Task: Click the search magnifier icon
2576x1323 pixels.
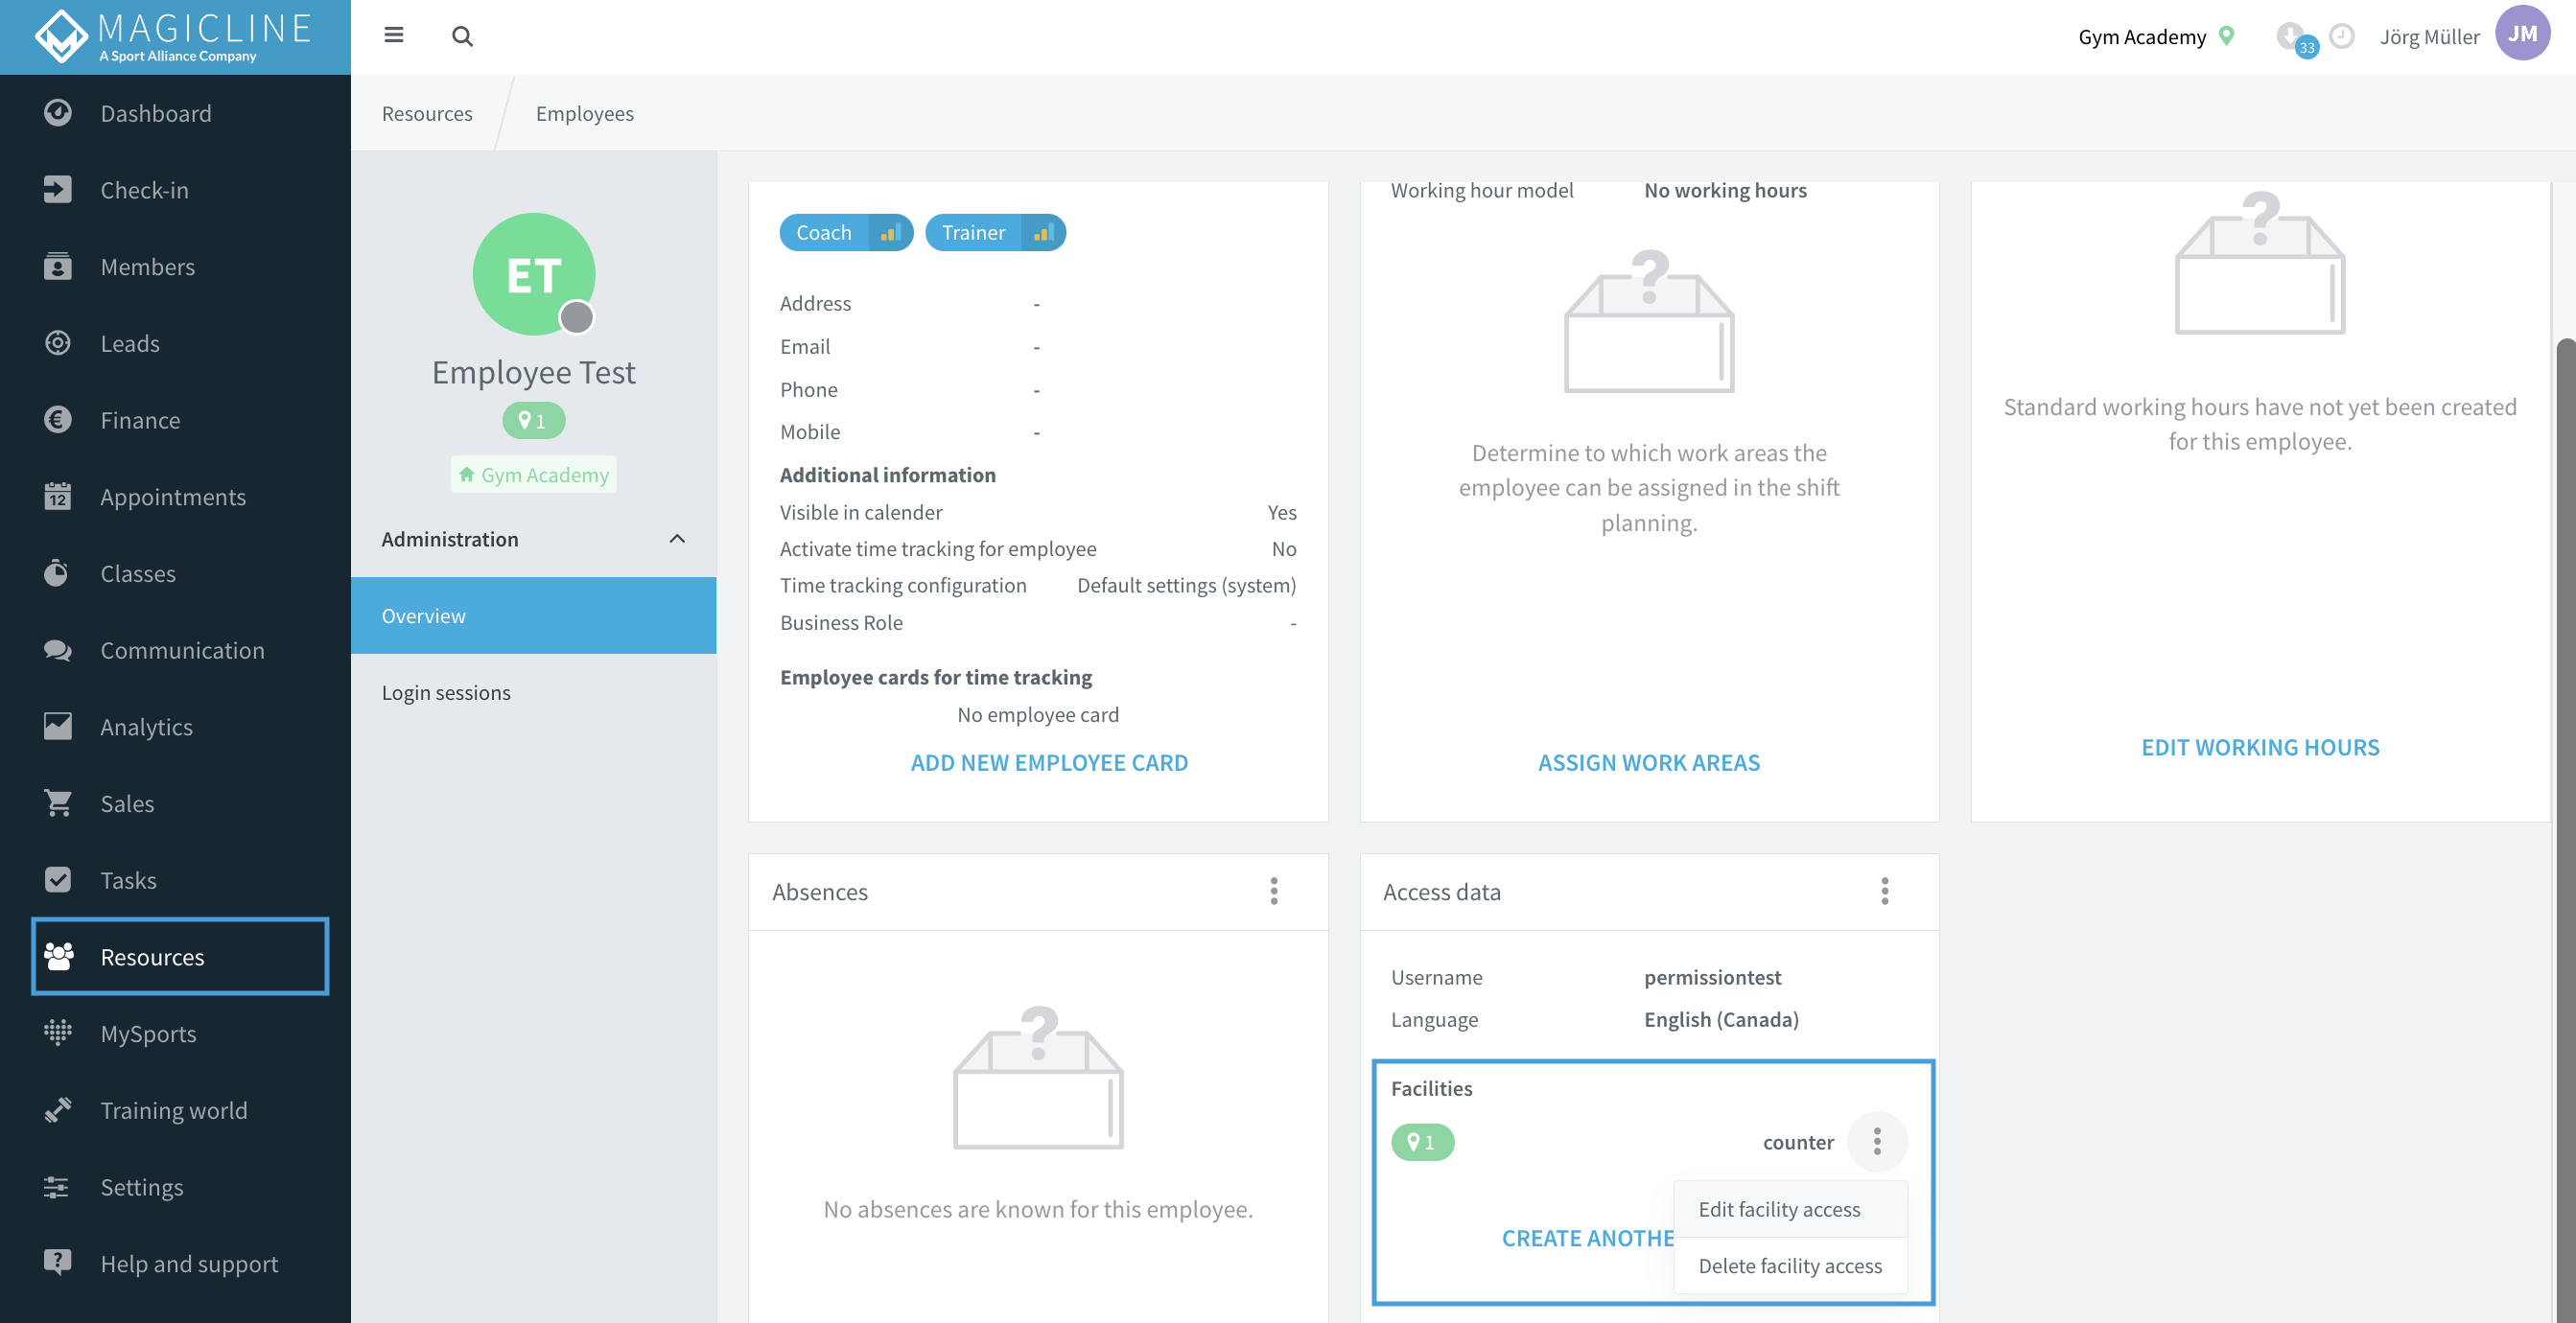Action: click(462, 36)
